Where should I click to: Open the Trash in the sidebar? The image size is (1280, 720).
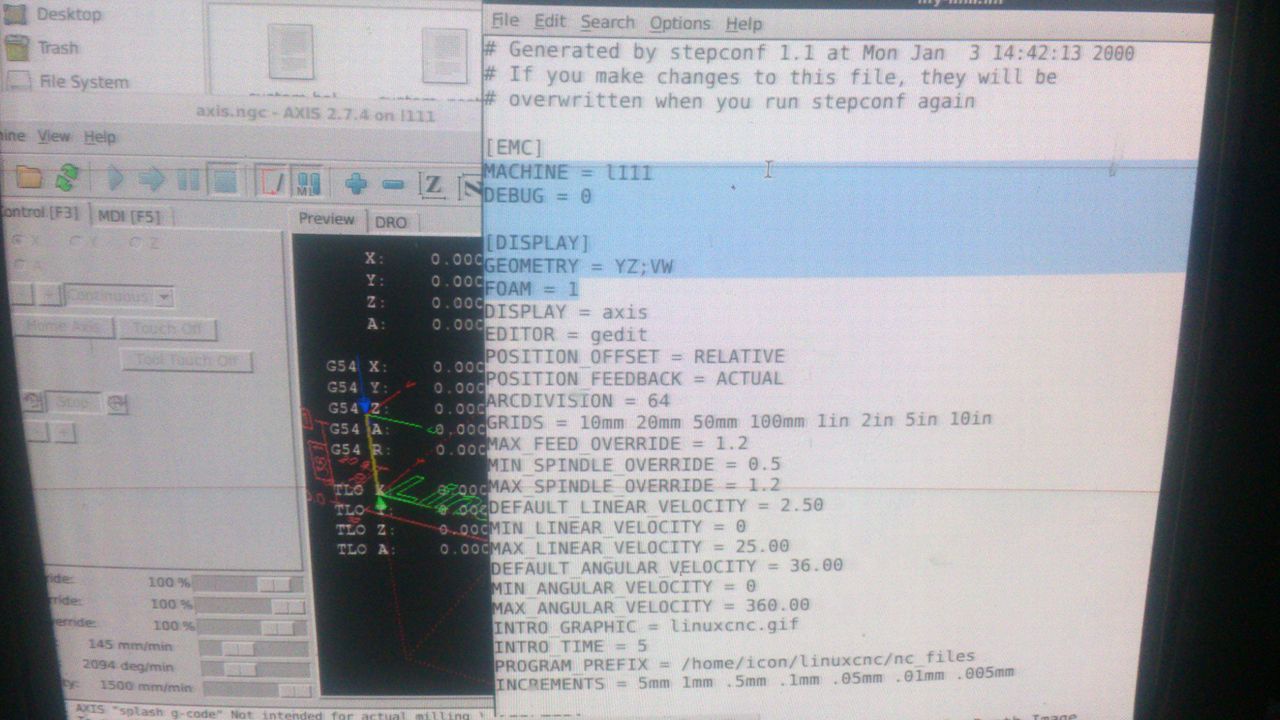coord(42,47)
